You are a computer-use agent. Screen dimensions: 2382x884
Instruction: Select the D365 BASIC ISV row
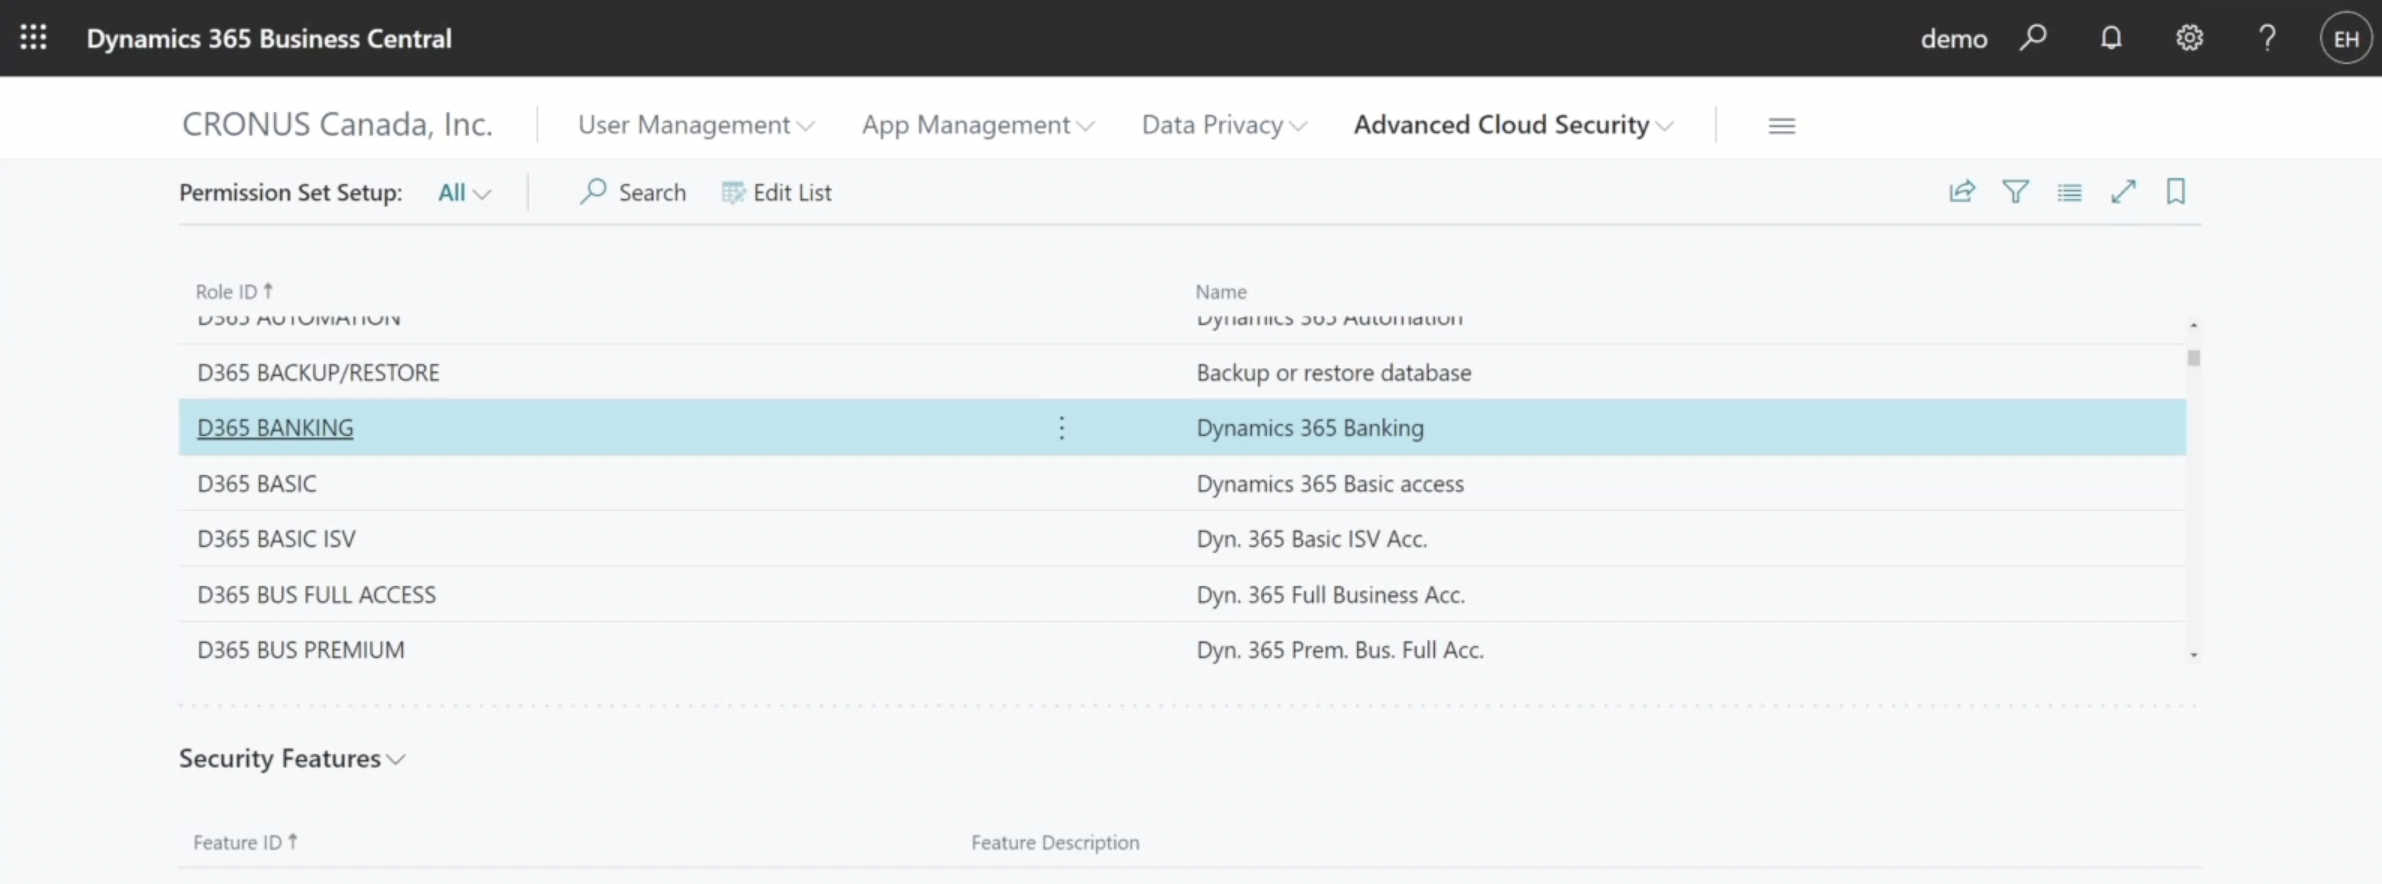(1182, 538)
